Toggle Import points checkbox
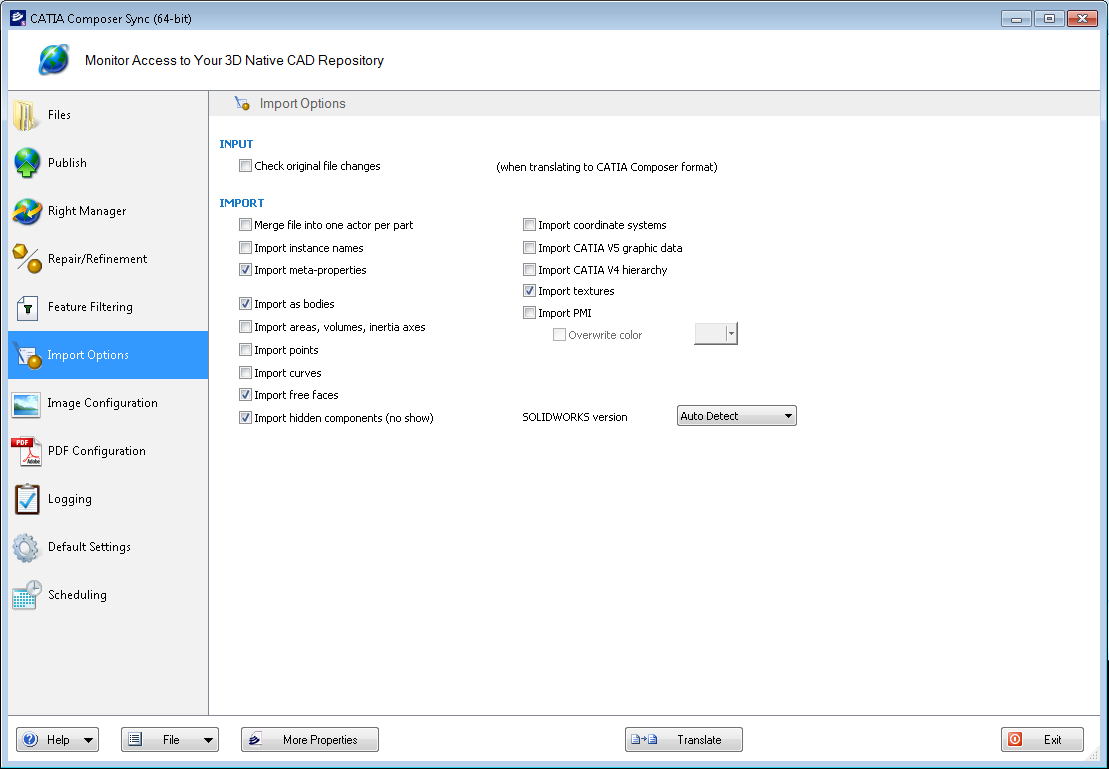The width and height of the screenshot is (1109, 769). pyautogui.click(x=245, y=349)
